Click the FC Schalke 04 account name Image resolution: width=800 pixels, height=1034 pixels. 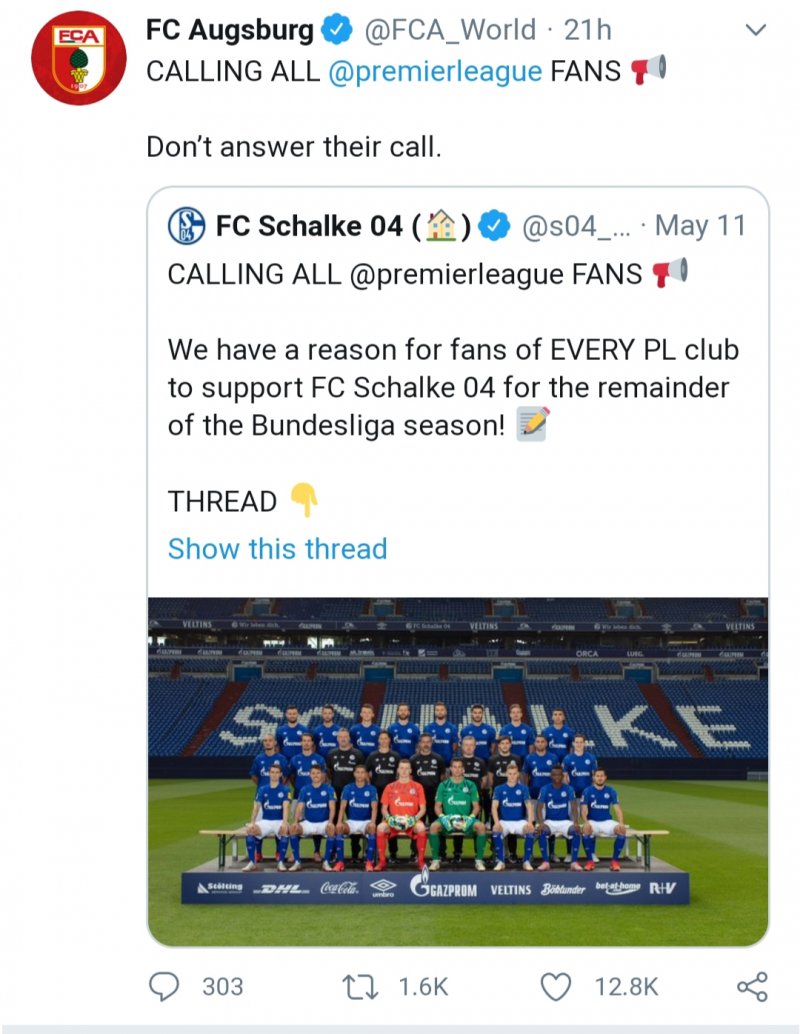tap(309, 227)
